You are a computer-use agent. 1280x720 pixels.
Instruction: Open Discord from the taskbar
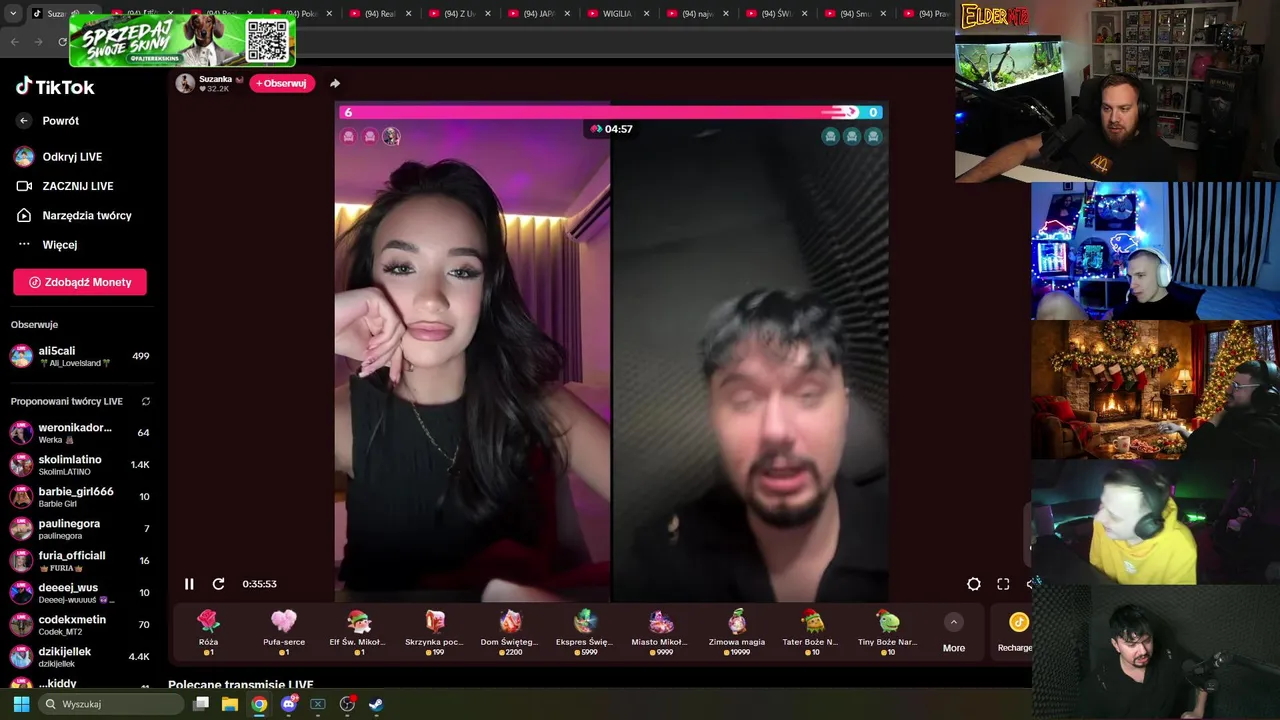point(289,704)
